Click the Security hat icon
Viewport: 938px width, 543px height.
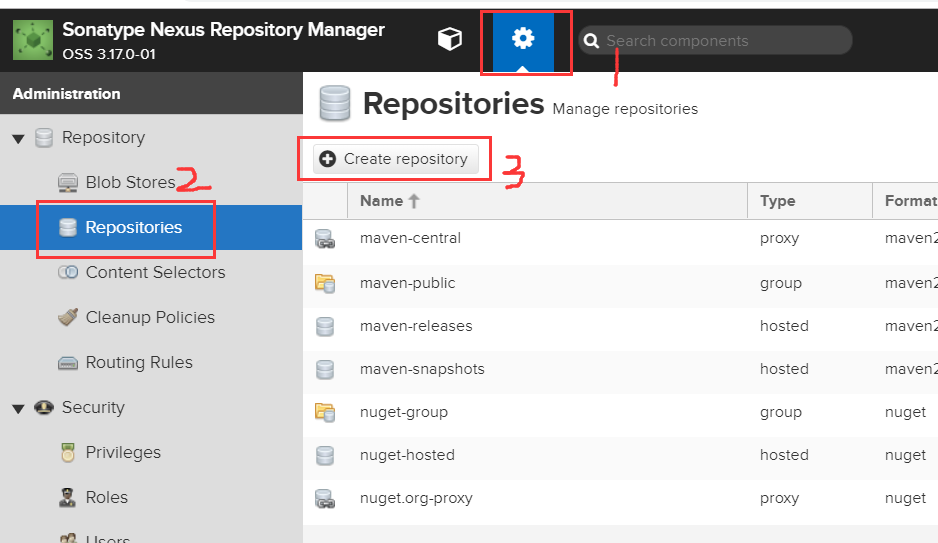tap(44, 407)
